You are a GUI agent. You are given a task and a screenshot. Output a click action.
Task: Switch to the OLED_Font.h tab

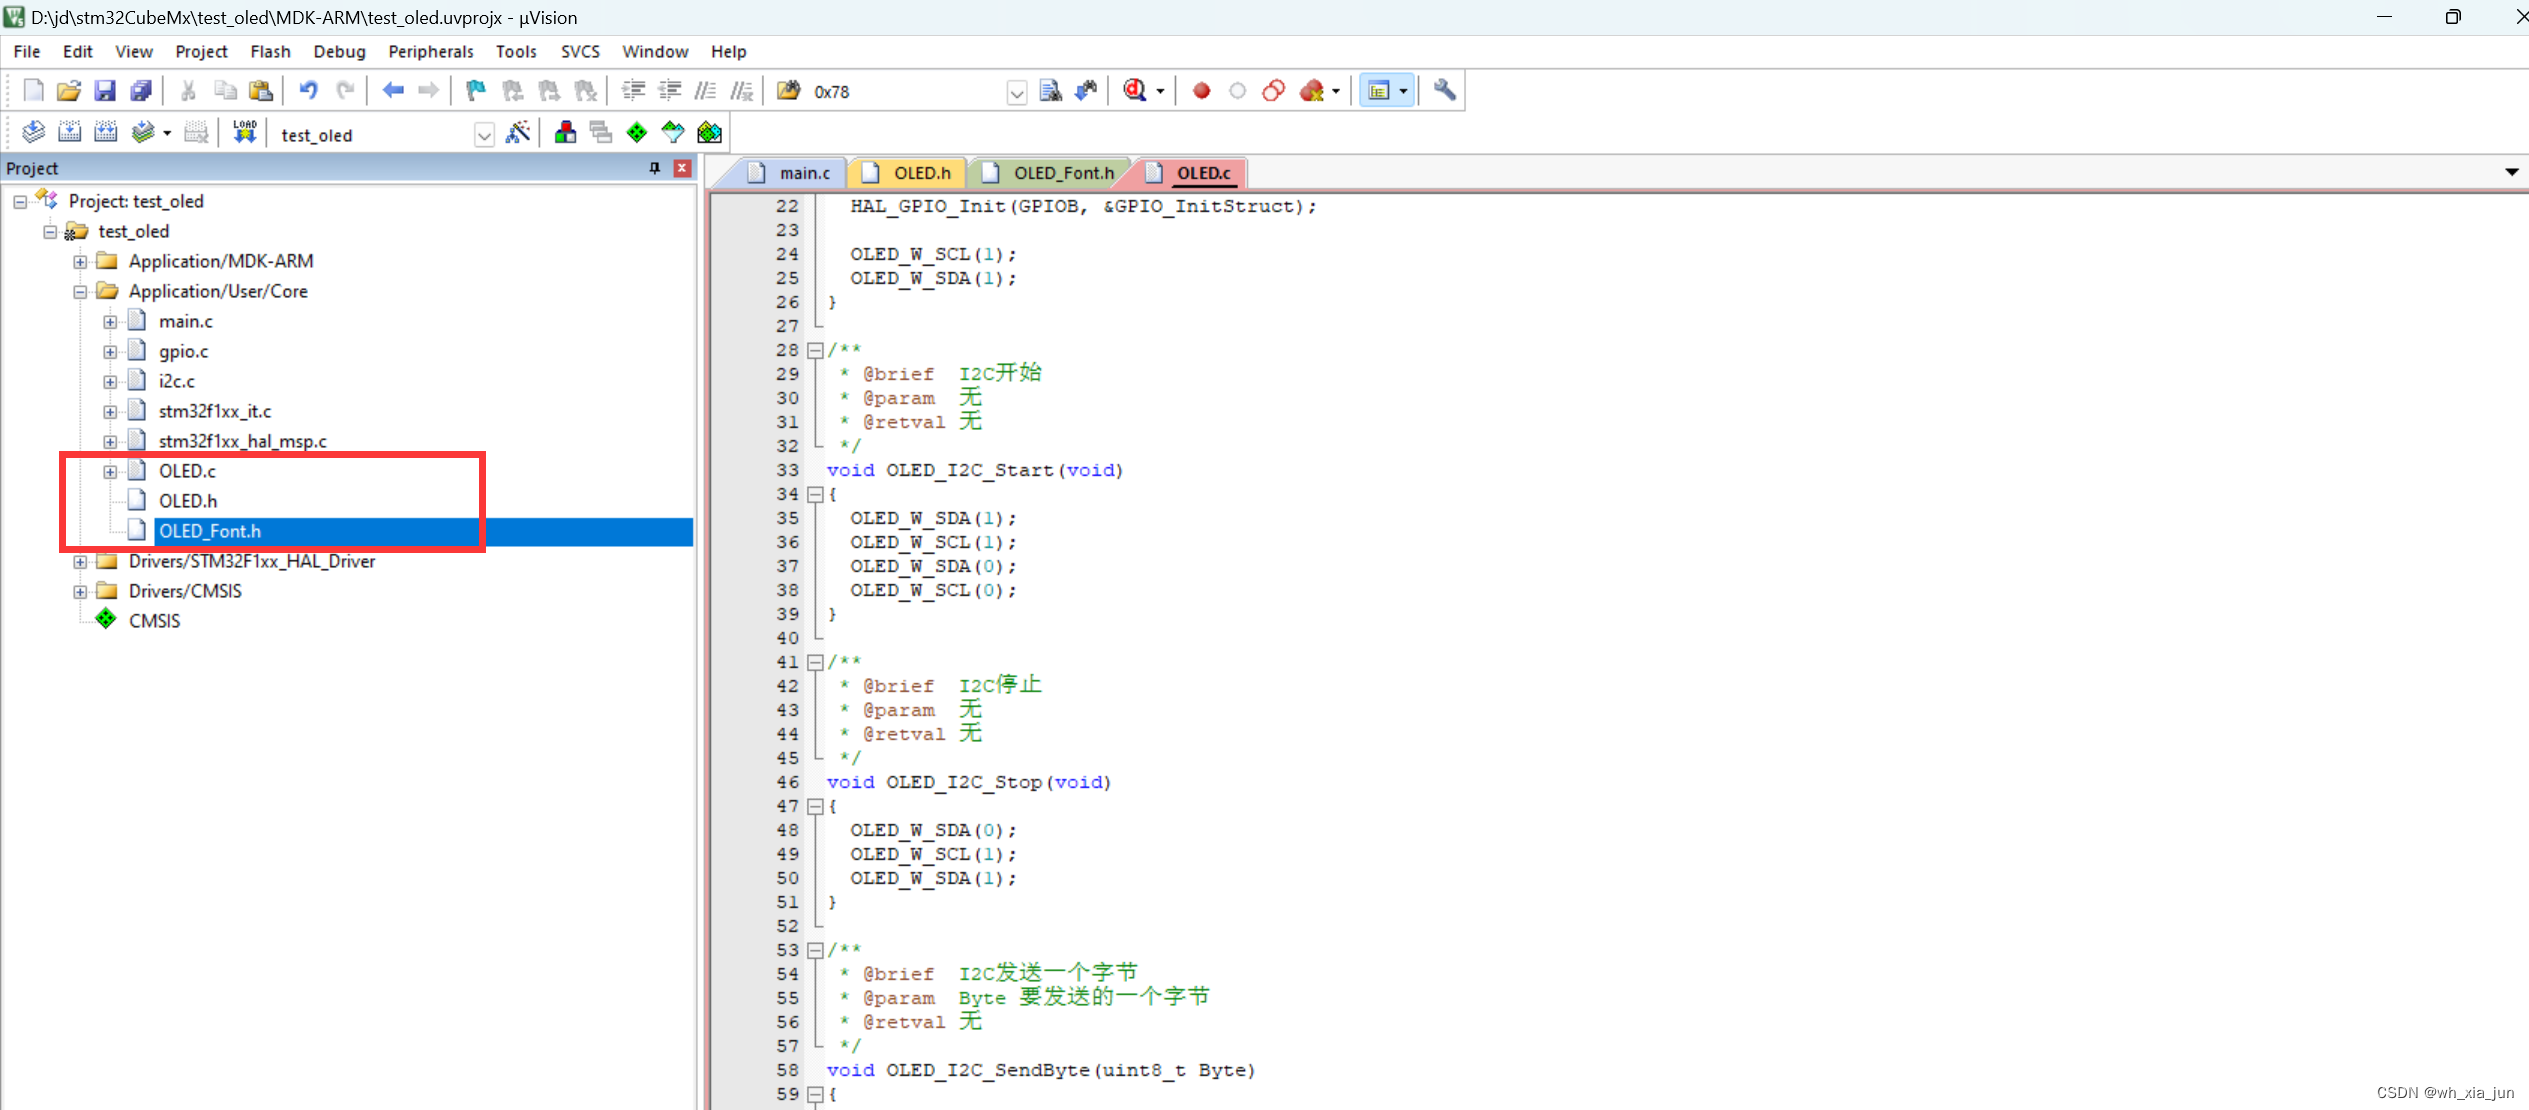pyautogui.click(x=1063, y=172)
